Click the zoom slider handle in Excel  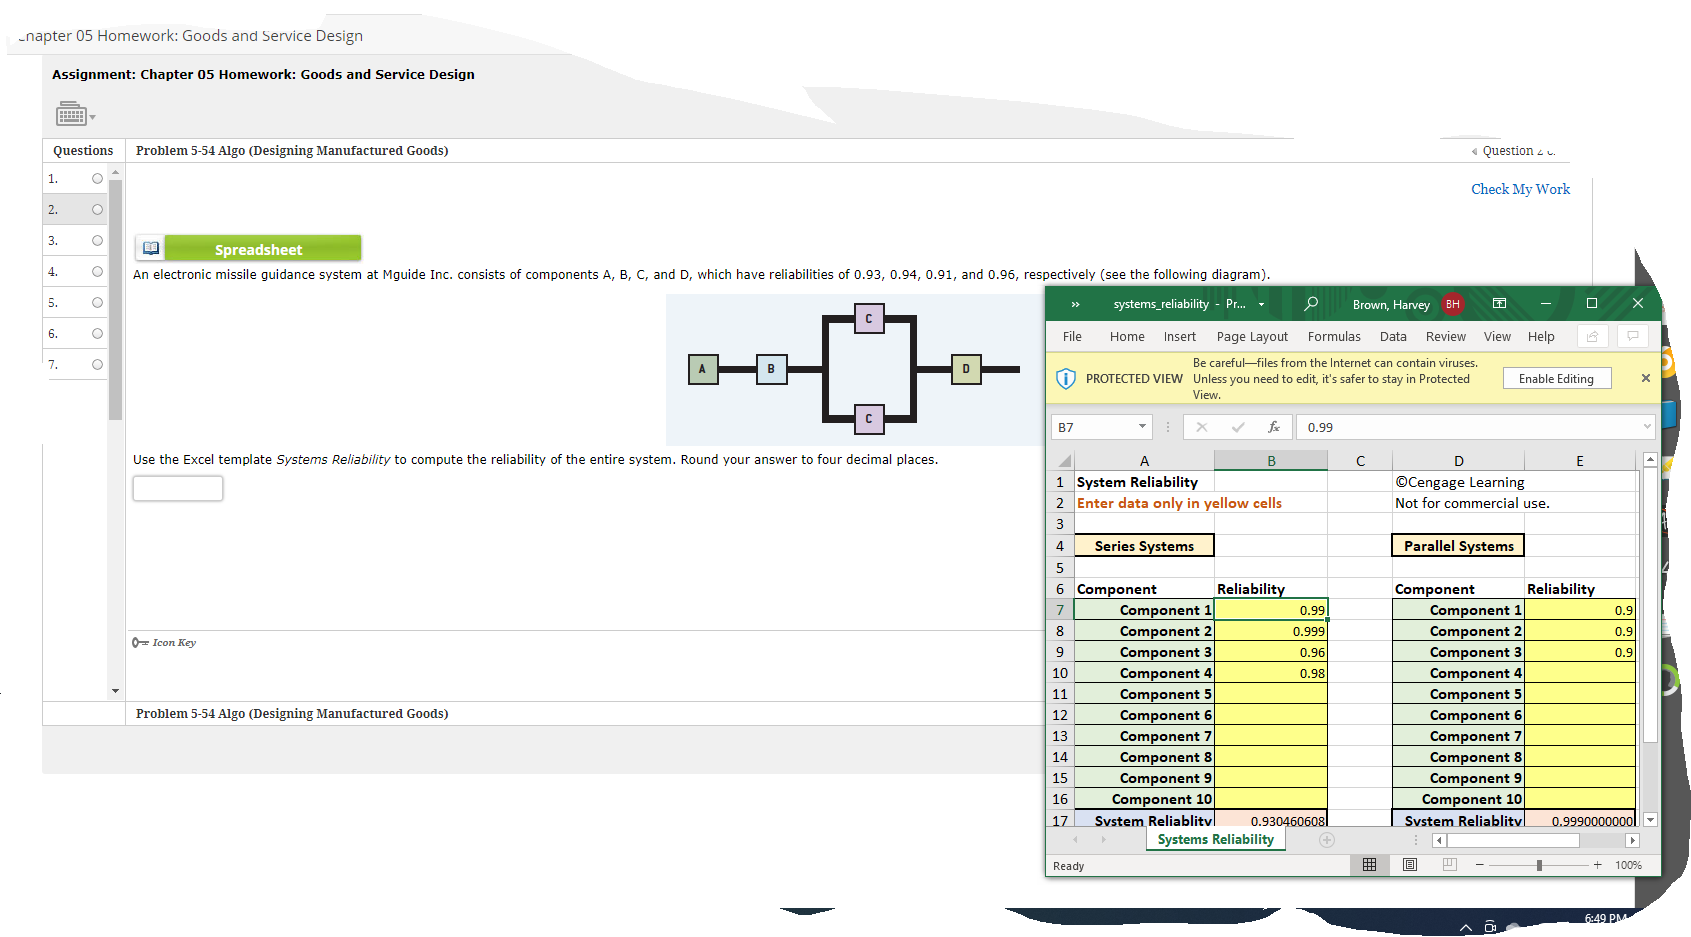coord(1539,865)
